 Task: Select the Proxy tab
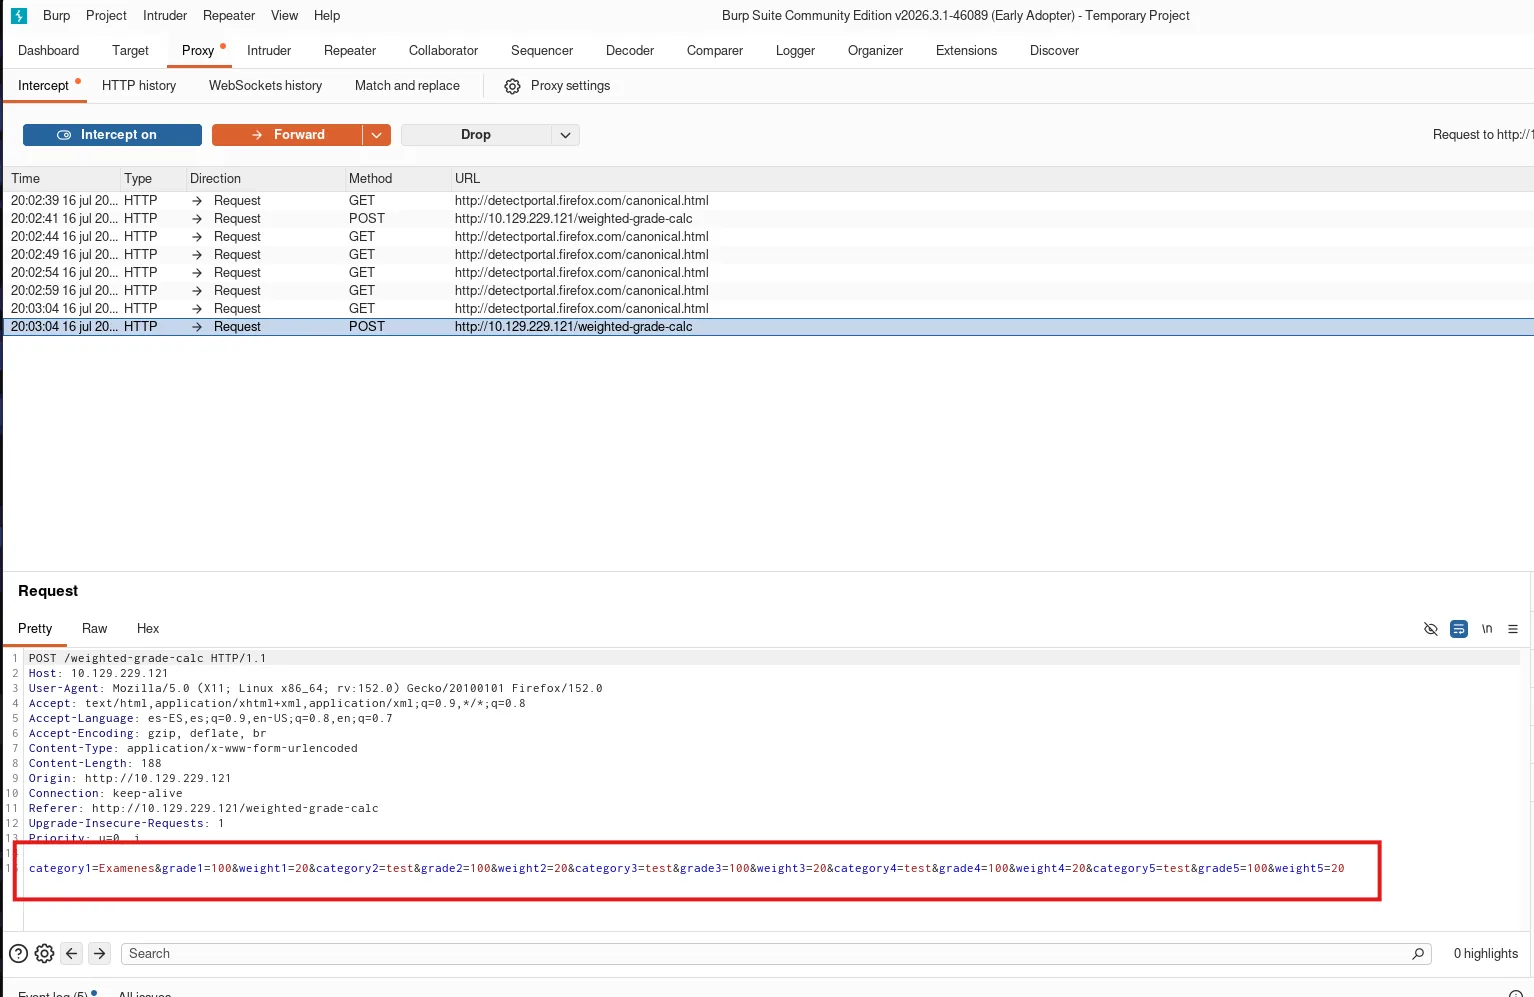[x=198, y=51]
